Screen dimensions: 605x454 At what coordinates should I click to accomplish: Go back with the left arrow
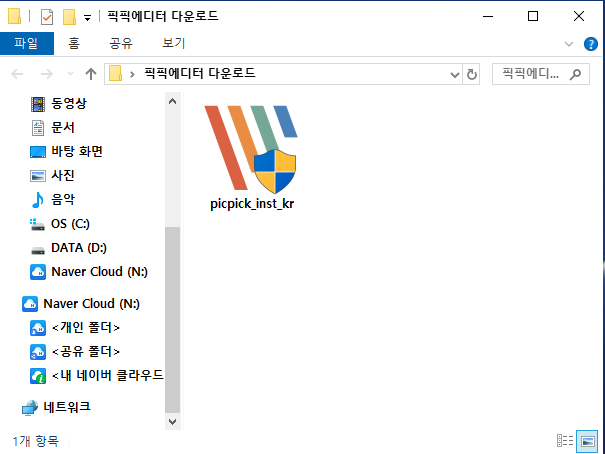pyautogui.click(x=17, y=74)
